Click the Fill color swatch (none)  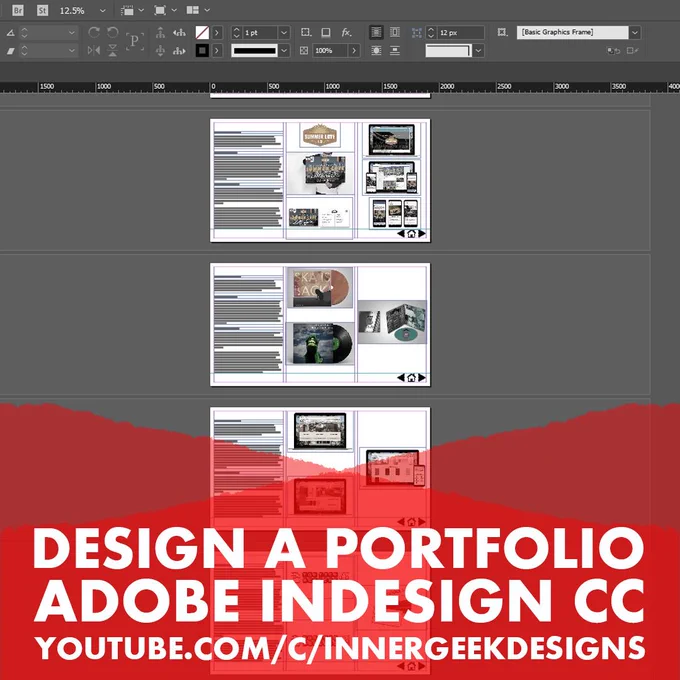tap(202, 33)
